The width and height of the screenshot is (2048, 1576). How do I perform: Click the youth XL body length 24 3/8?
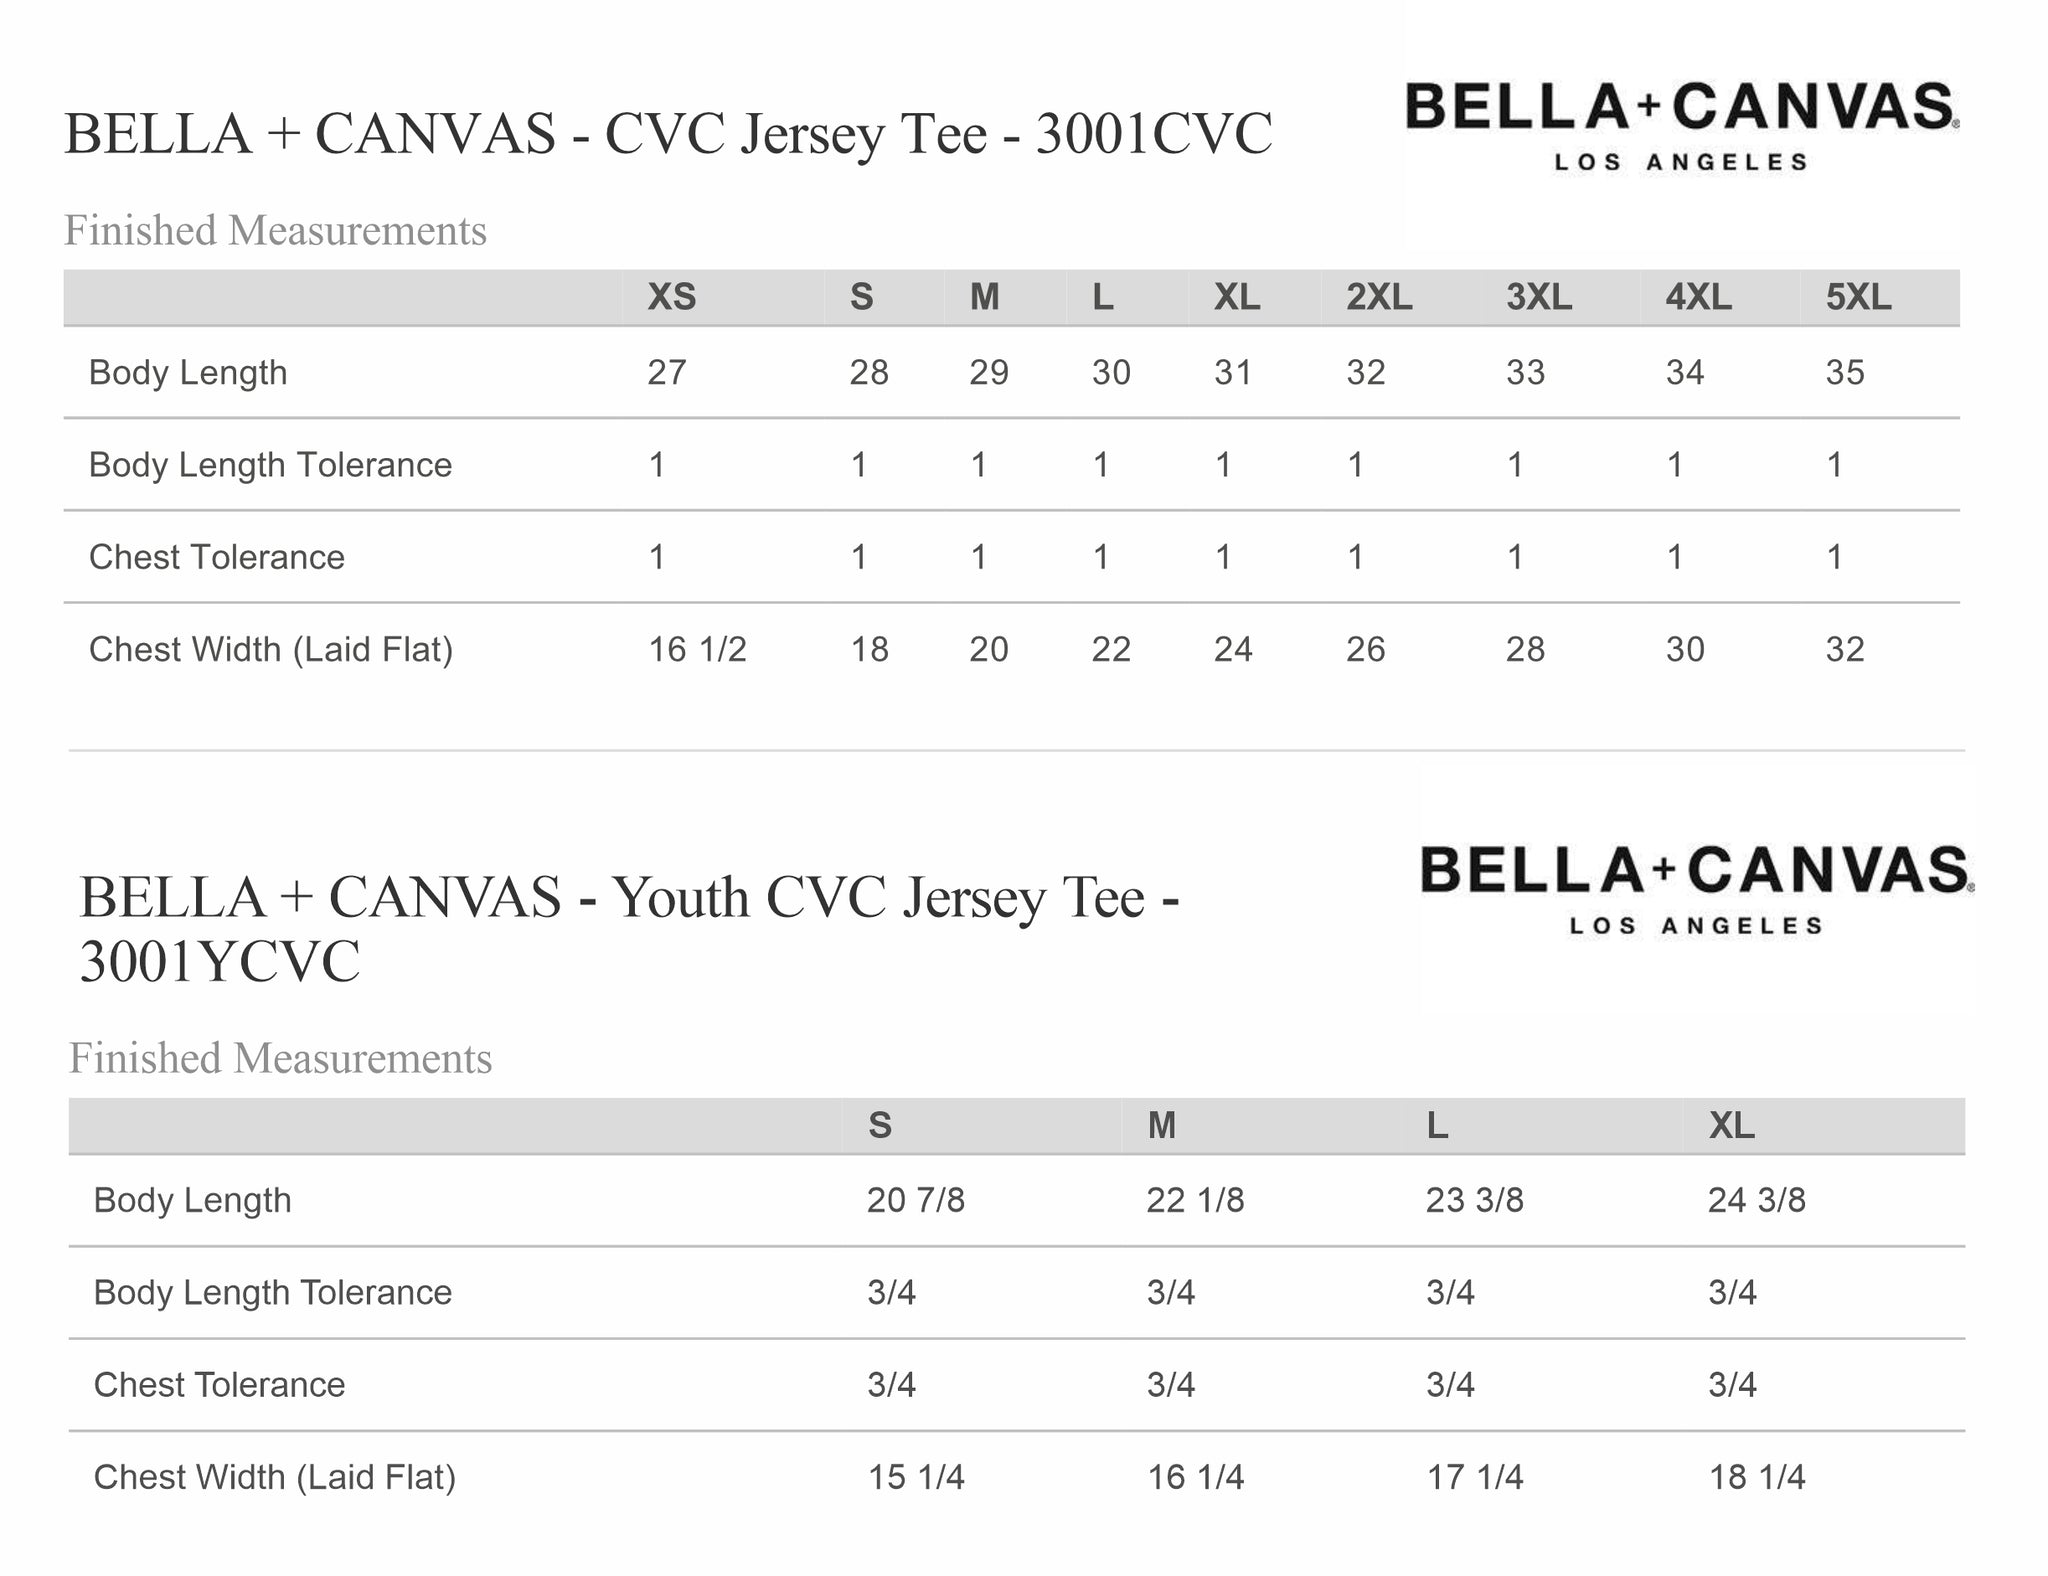(x=1756, y=1200)
